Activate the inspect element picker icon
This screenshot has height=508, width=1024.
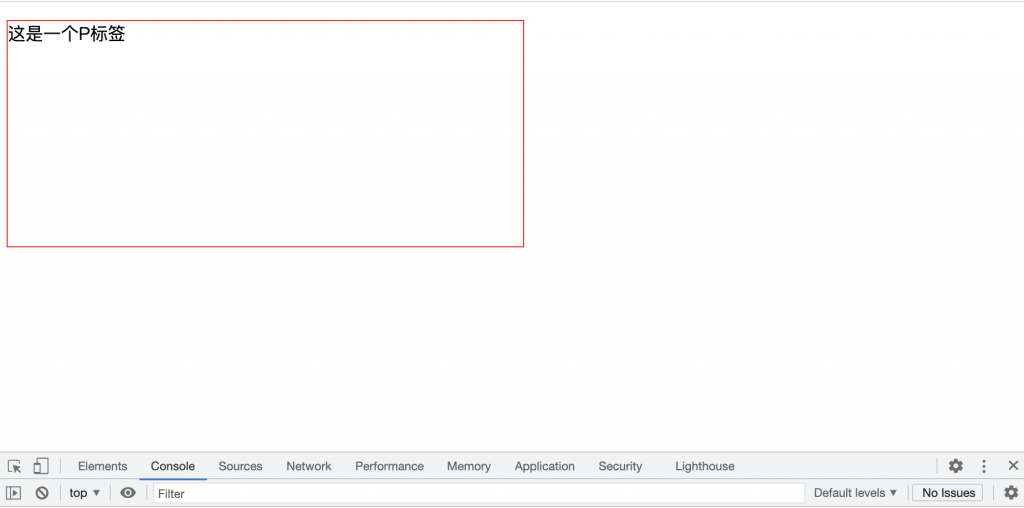[x=14, y=466]
